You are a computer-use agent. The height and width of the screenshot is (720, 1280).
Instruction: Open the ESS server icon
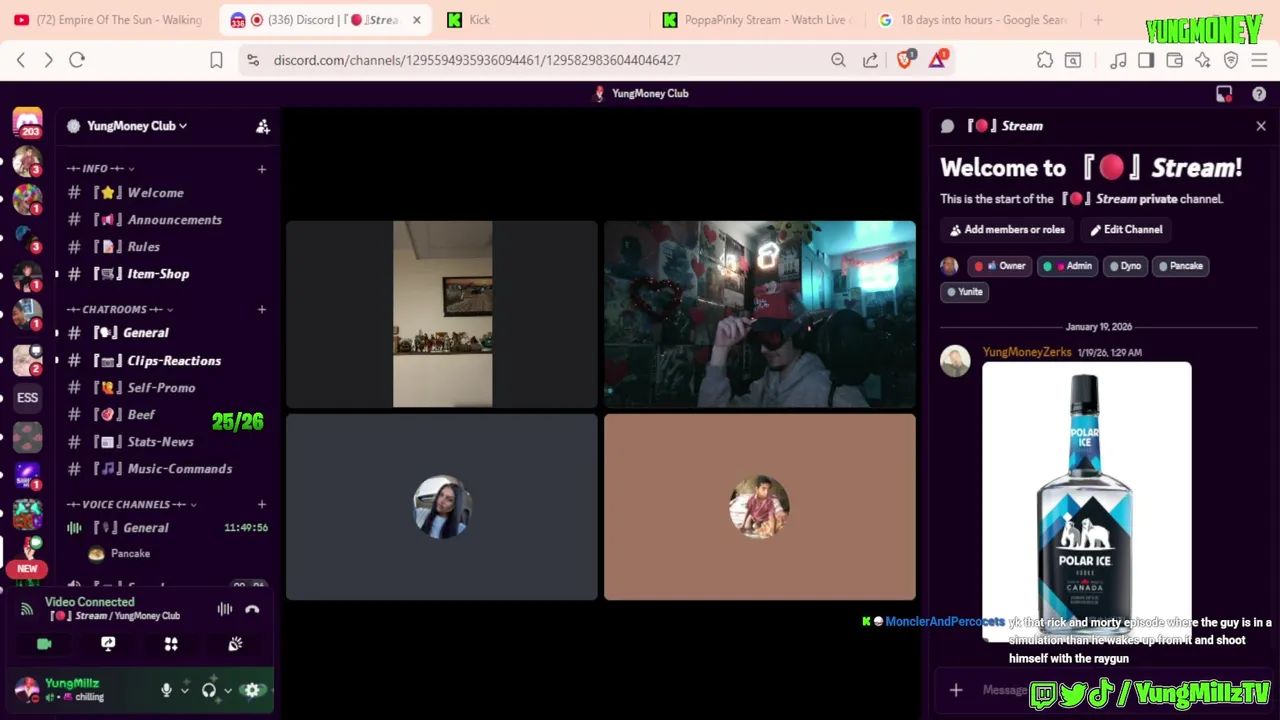27,397
